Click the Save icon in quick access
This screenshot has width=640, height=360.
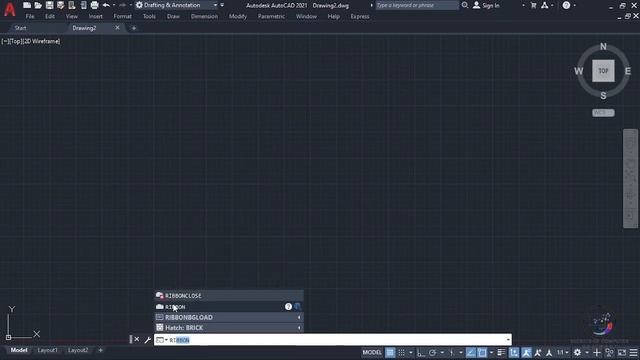point(49,5)
